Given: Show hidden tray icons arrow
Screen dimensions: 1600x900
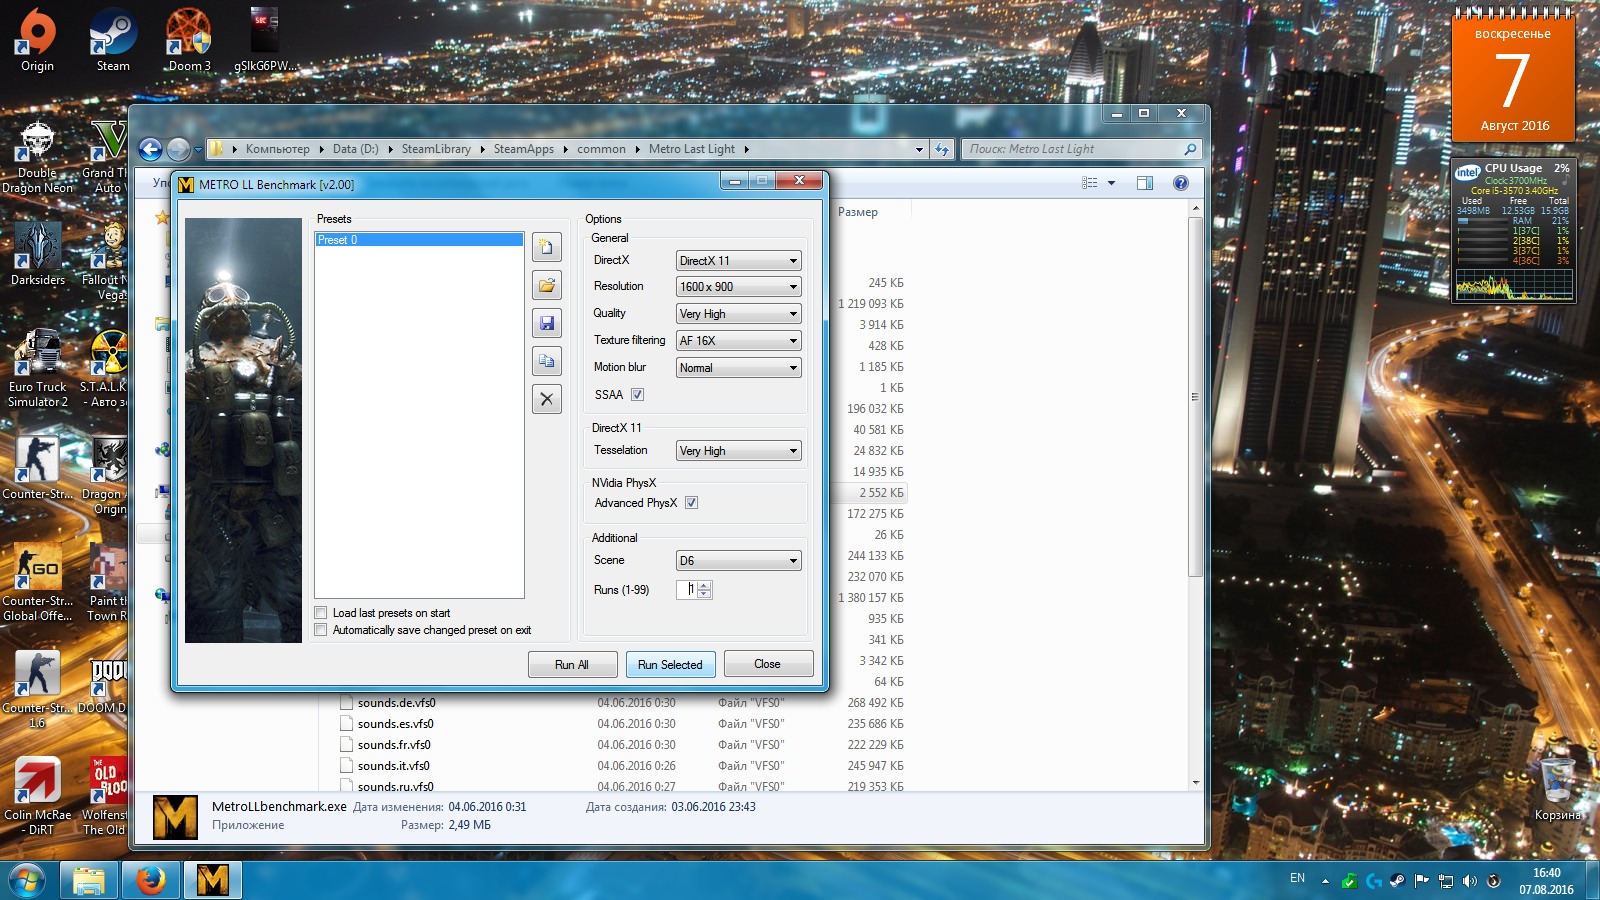Looking at the screenshot, I should (1325, 881).
